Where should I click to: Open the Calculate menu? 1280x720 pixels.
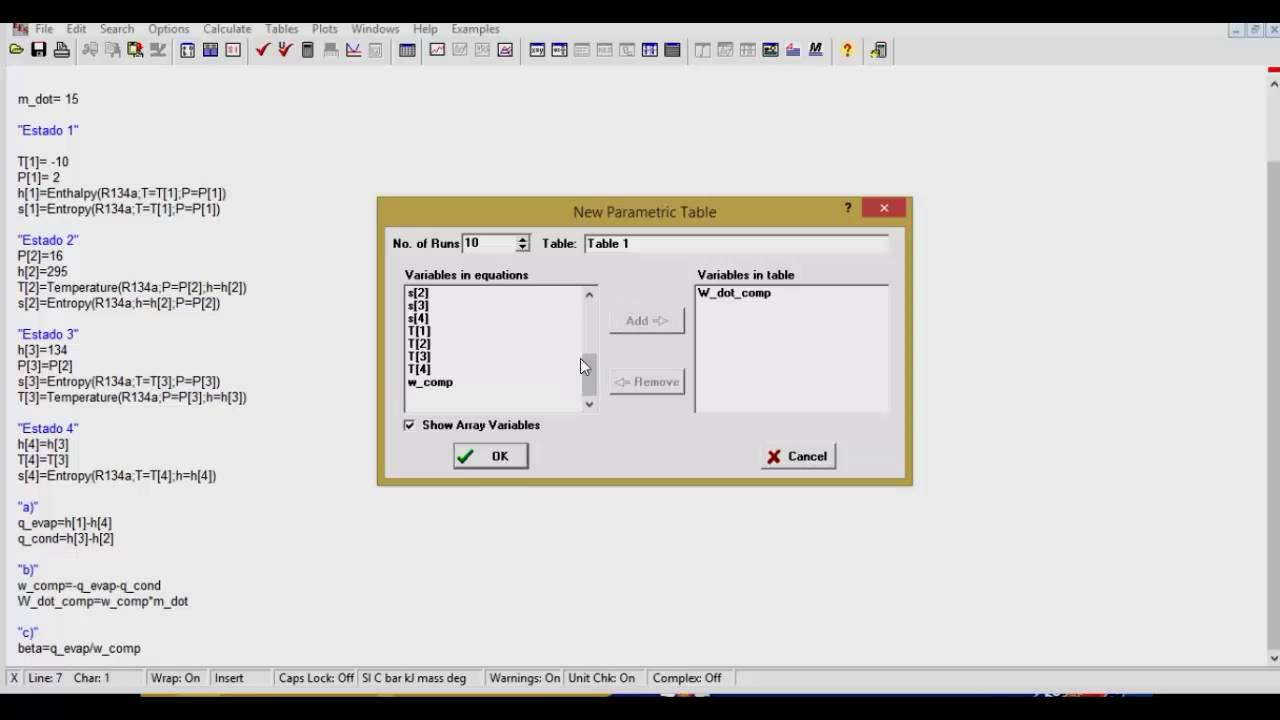227,29
